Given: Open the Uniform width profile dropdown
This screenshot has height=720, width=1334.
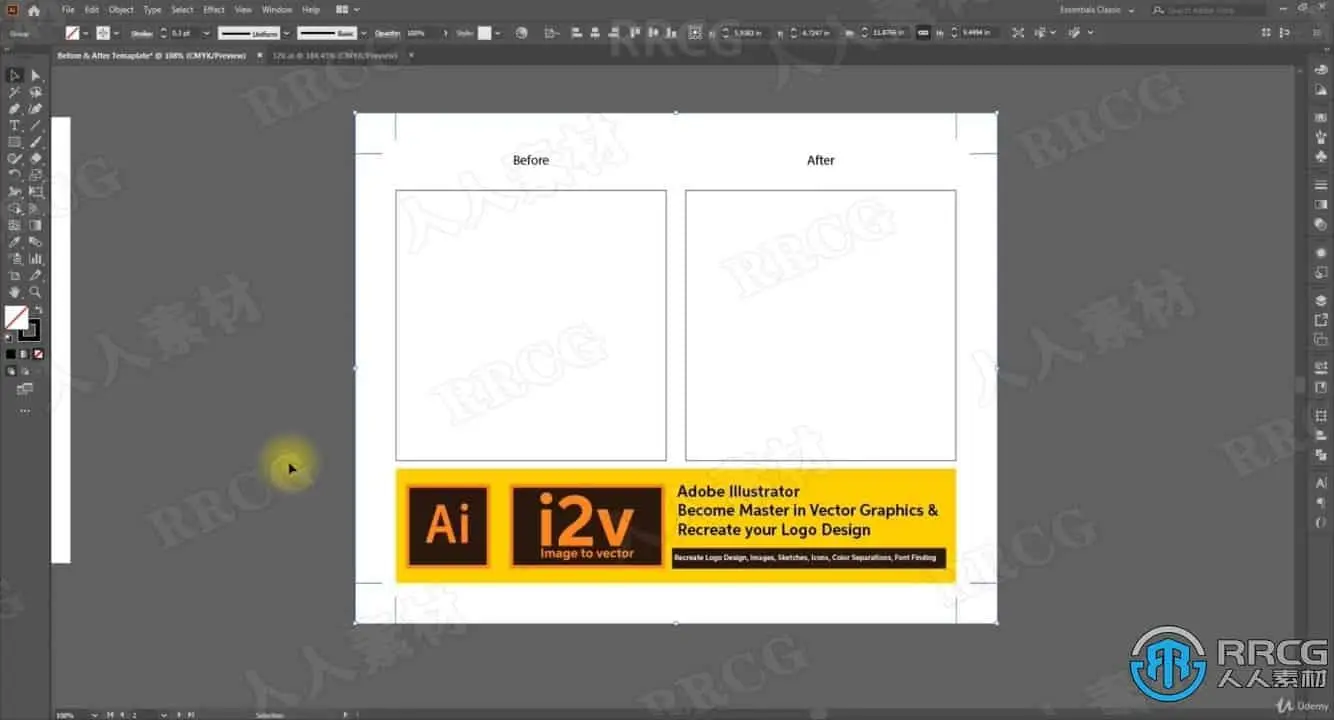Looking at the screenshot, I should pos(286,33).
